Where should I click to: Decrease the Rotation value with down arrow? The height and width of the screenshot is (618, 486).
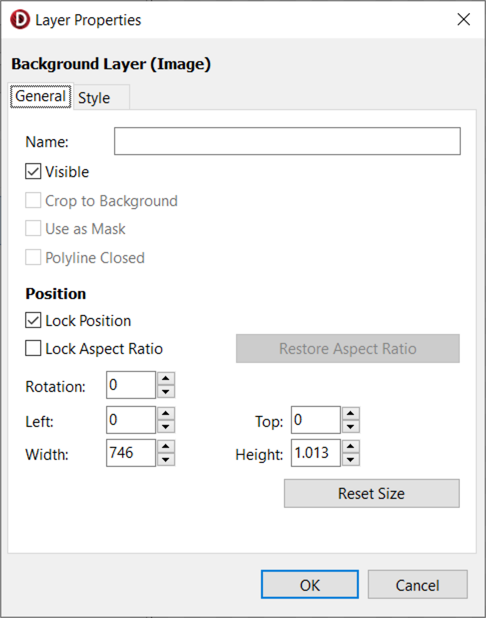pos(166,392)
